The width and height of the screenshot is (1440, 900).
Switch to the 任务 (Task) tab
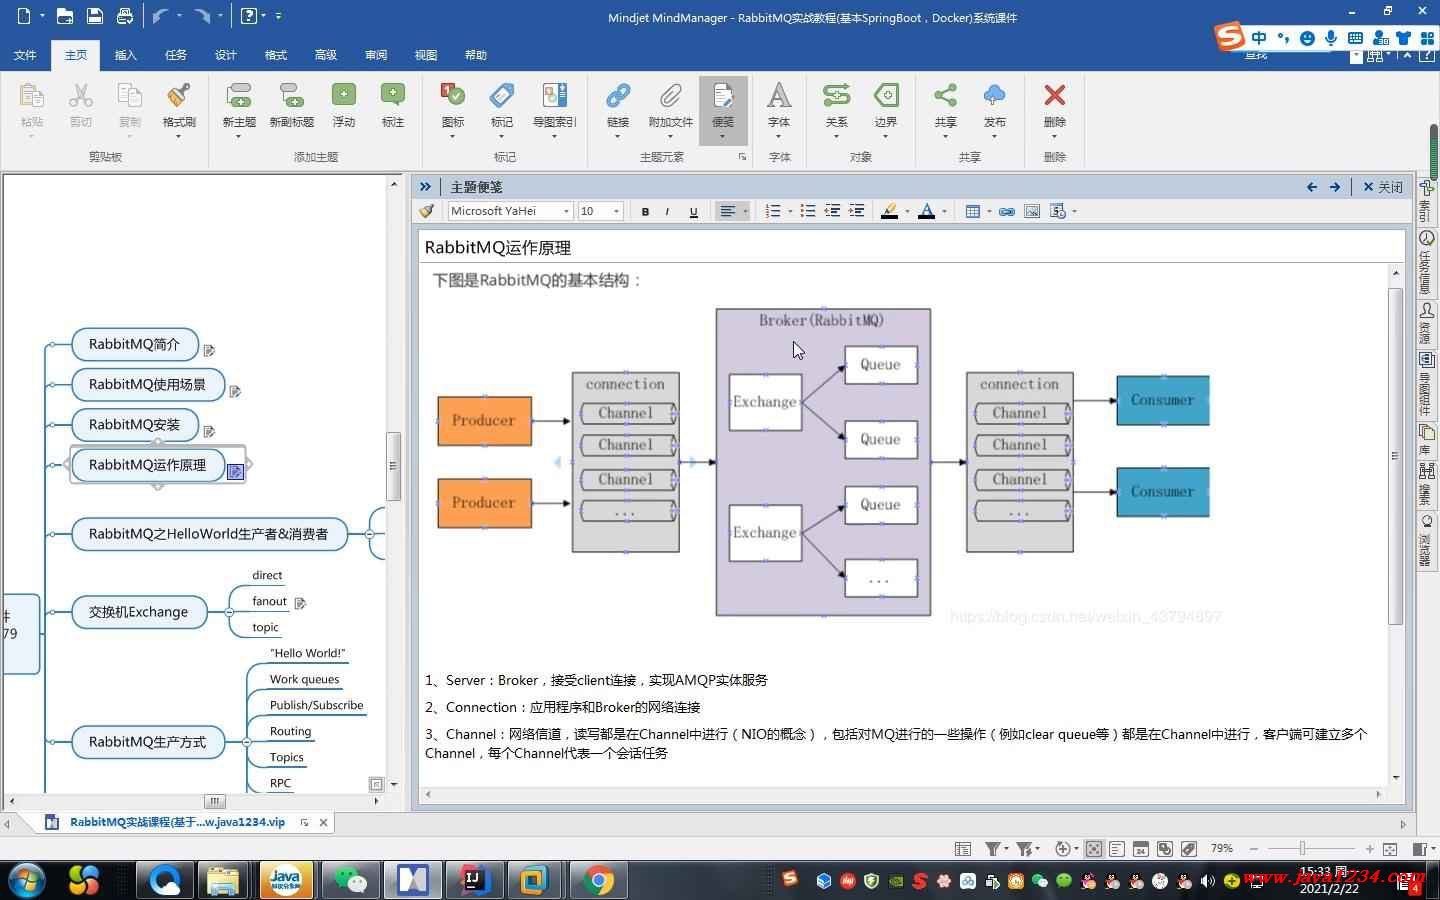pos(176,55)
